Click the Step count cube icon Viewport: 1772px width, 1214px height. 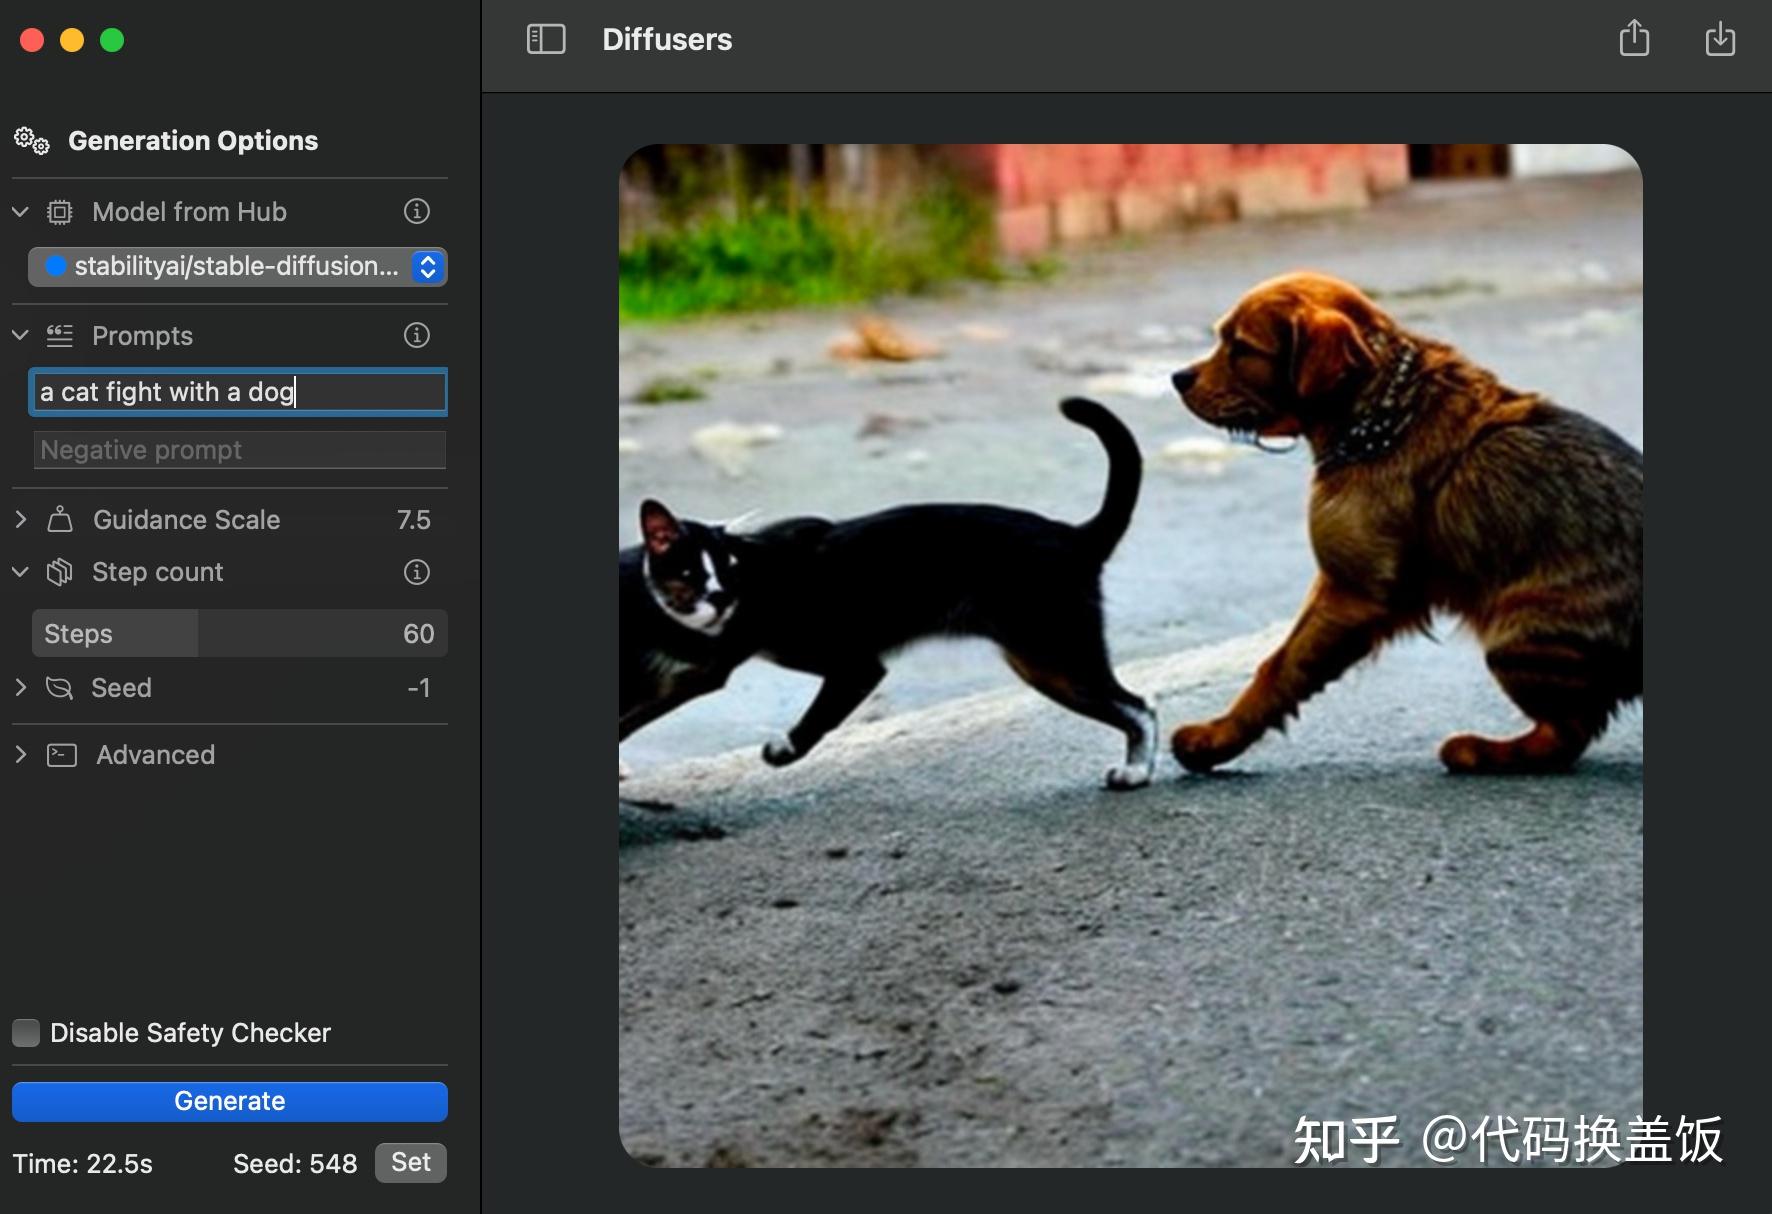tap(60, 572)
